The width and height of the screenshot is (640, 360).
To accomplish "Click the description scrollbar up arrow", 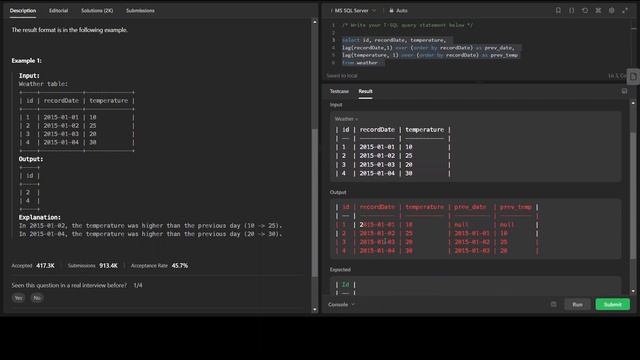I will click(315, 22).
